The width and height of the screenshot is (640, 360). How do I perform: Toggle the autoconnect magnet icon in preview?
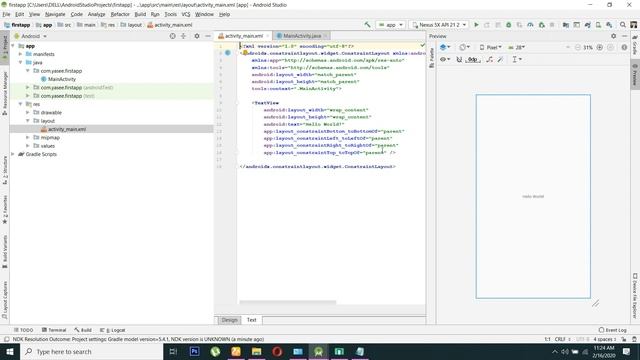tap(459, 59)
